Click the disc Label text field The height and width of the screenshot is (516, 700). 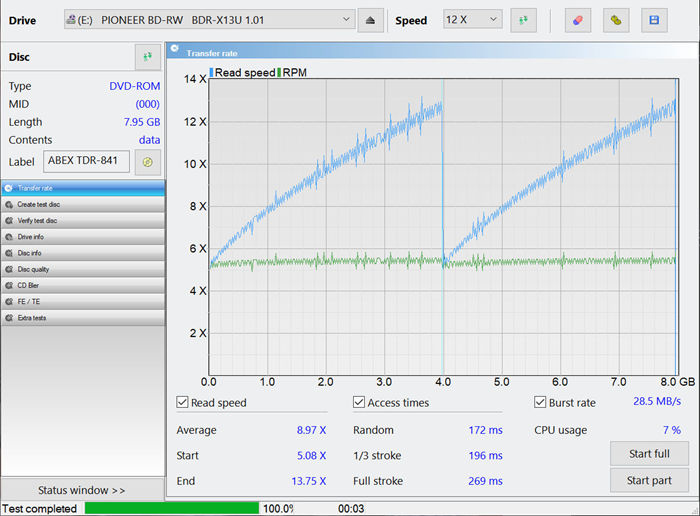86,161
